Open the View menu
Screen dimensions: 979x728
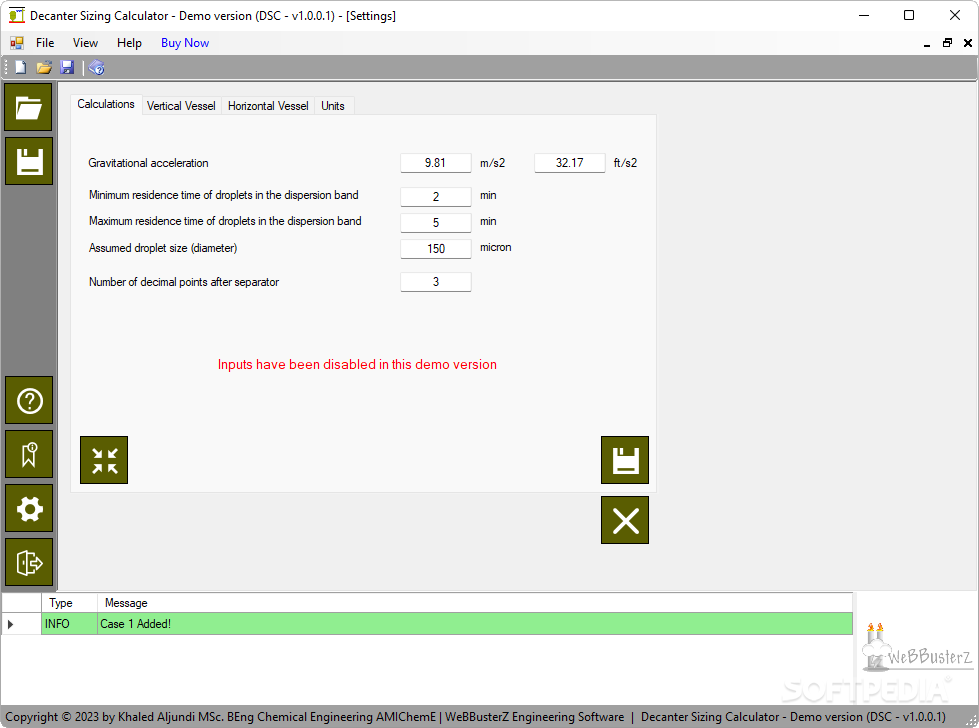[x=85, y=42]
